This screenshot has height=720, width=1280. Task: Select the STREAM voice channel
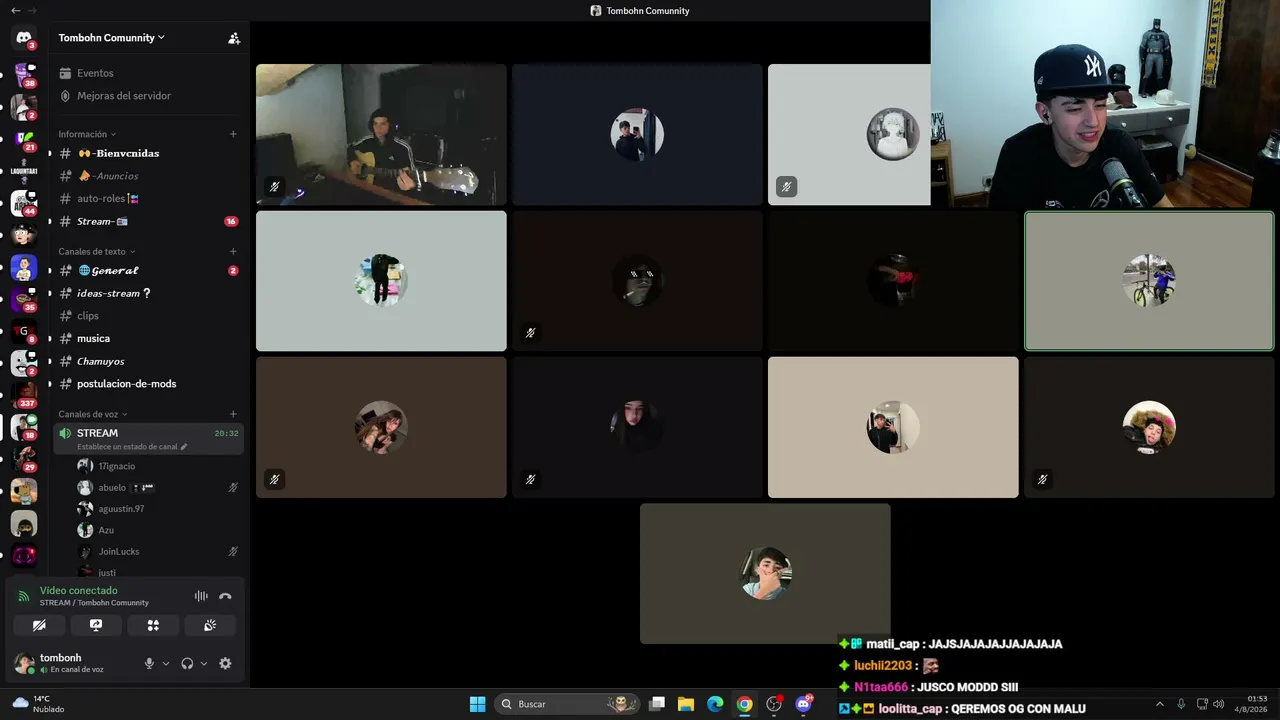(148, 439)
